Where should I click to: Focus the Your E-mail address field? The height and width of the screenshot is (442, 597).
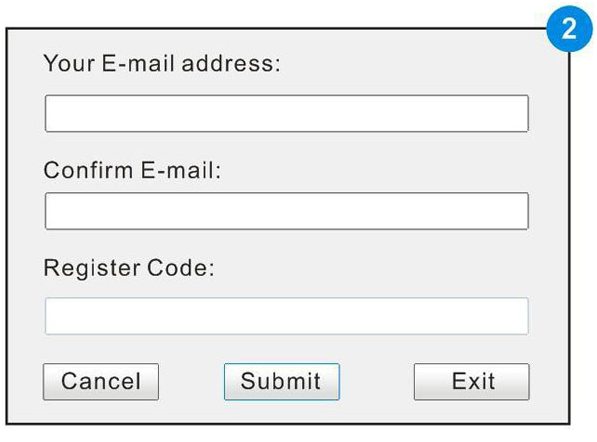pyautogui.click(x=287, y=113)
